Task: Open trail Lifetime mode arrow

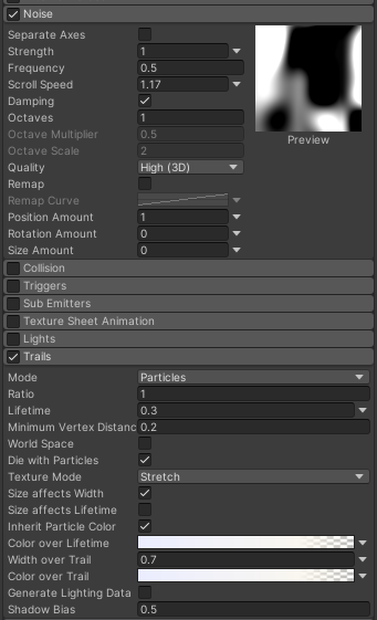Action: [363, 410]
